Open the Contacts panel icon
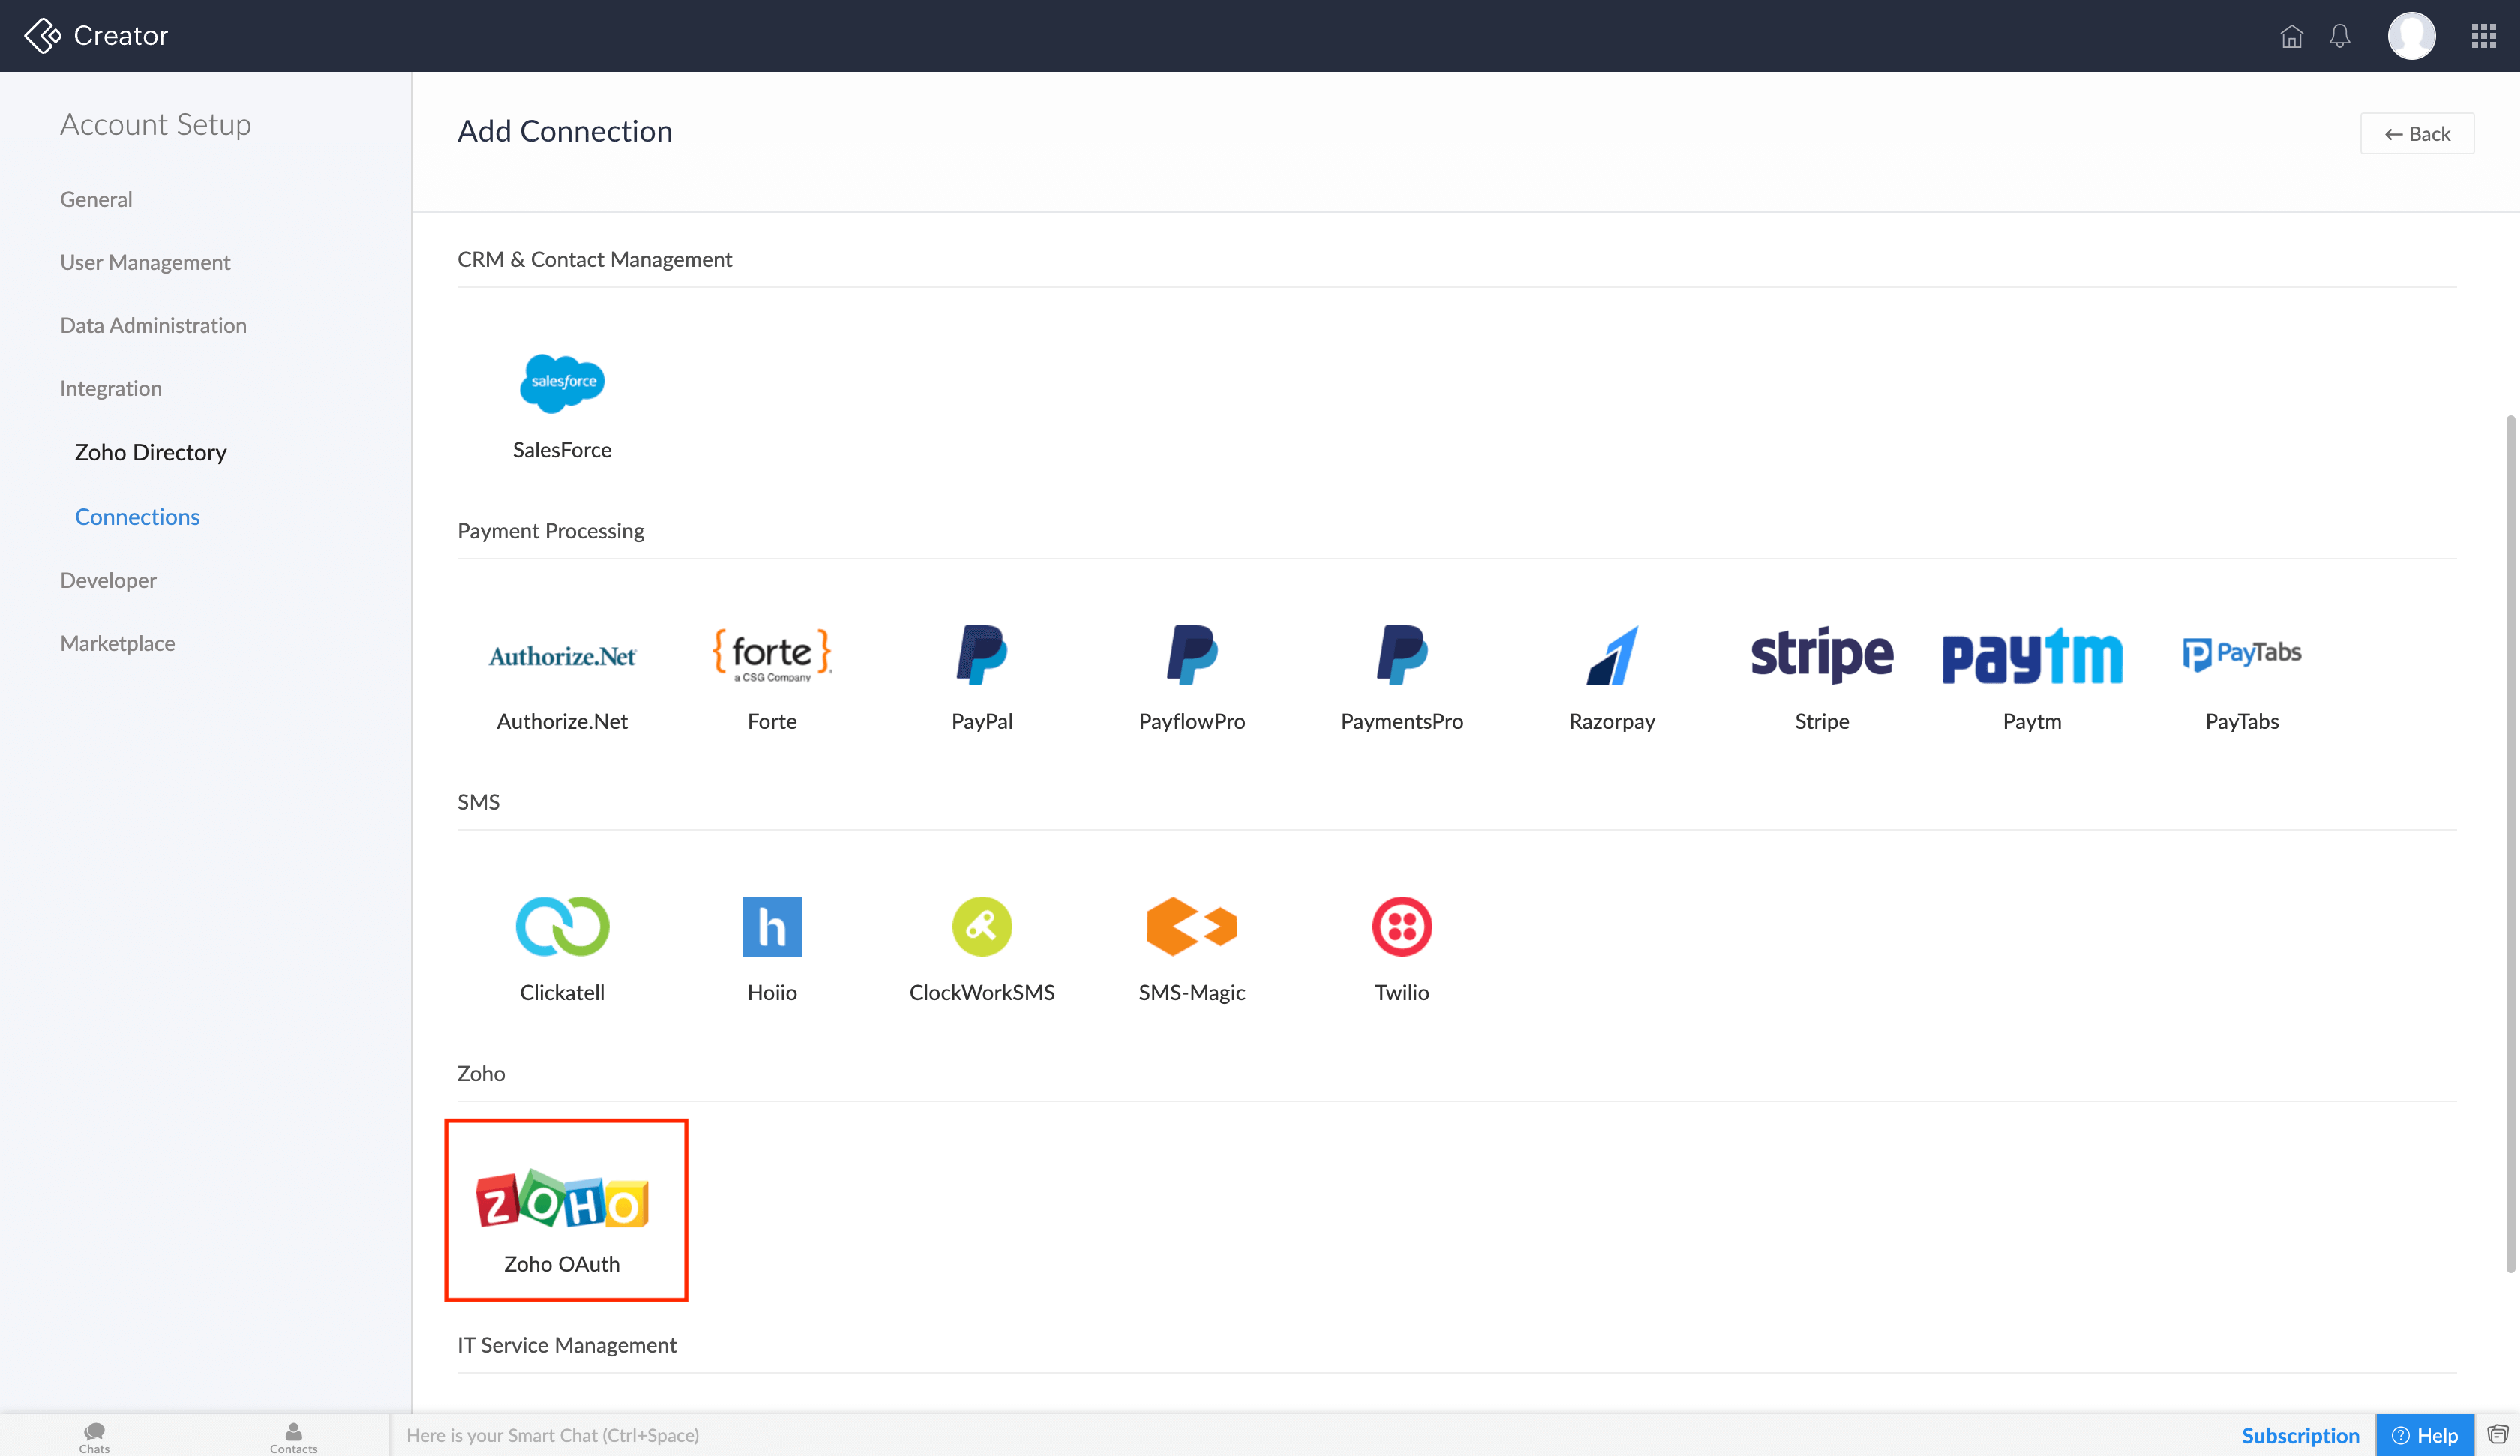 coord(293,1437)
